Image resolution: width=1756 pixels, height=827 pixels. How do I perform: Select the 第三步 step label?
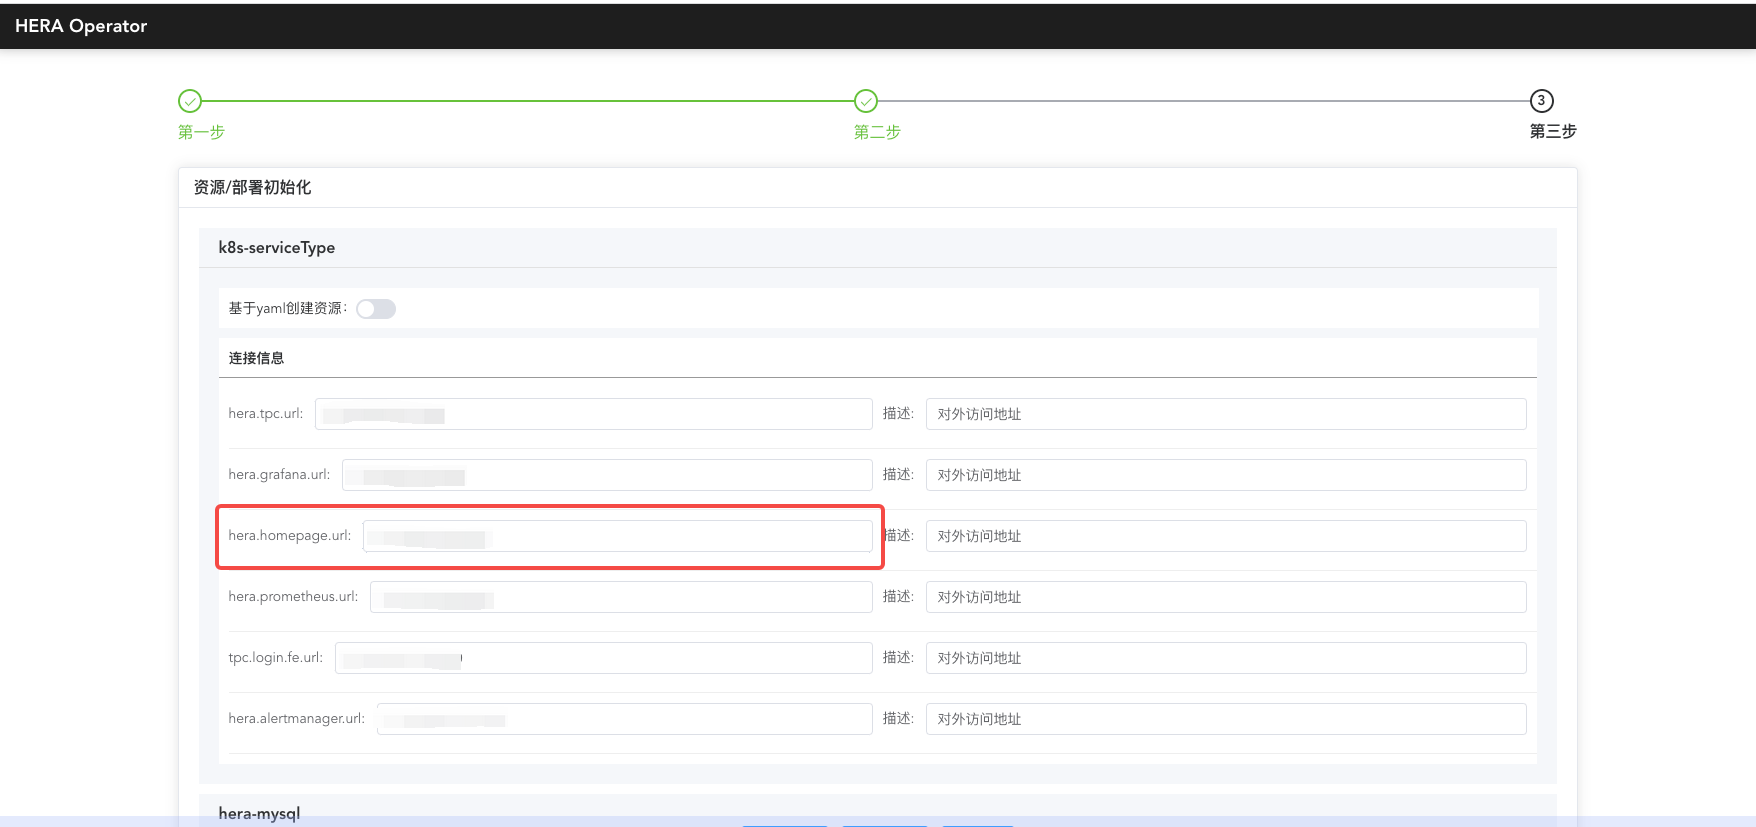point(1553,131)
